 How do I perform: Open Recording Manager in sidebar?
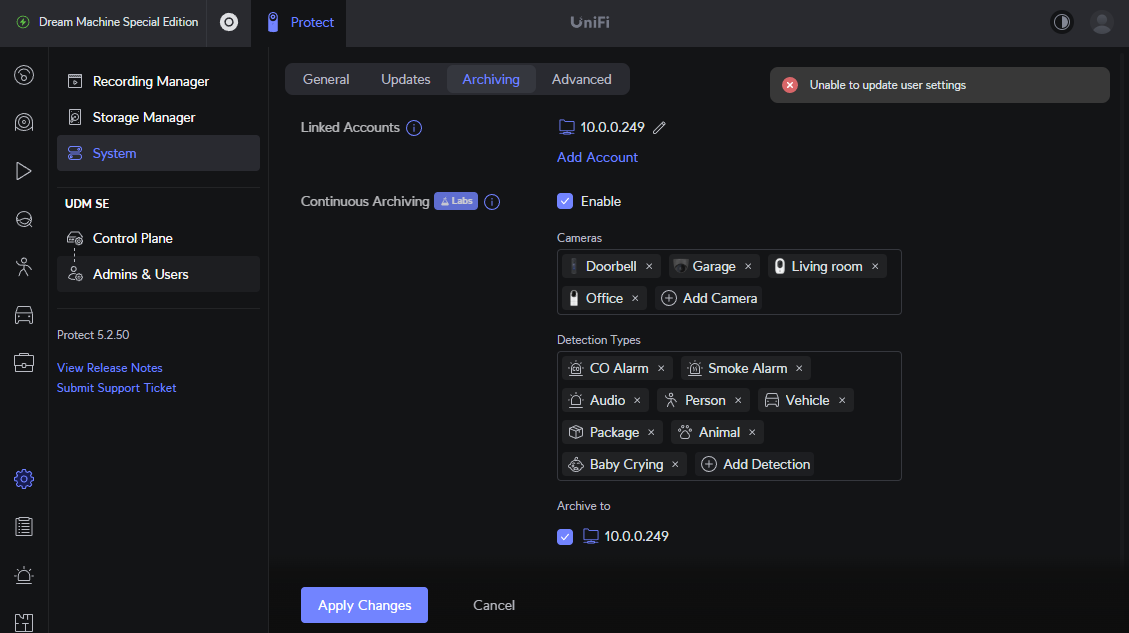click(158, 81)
